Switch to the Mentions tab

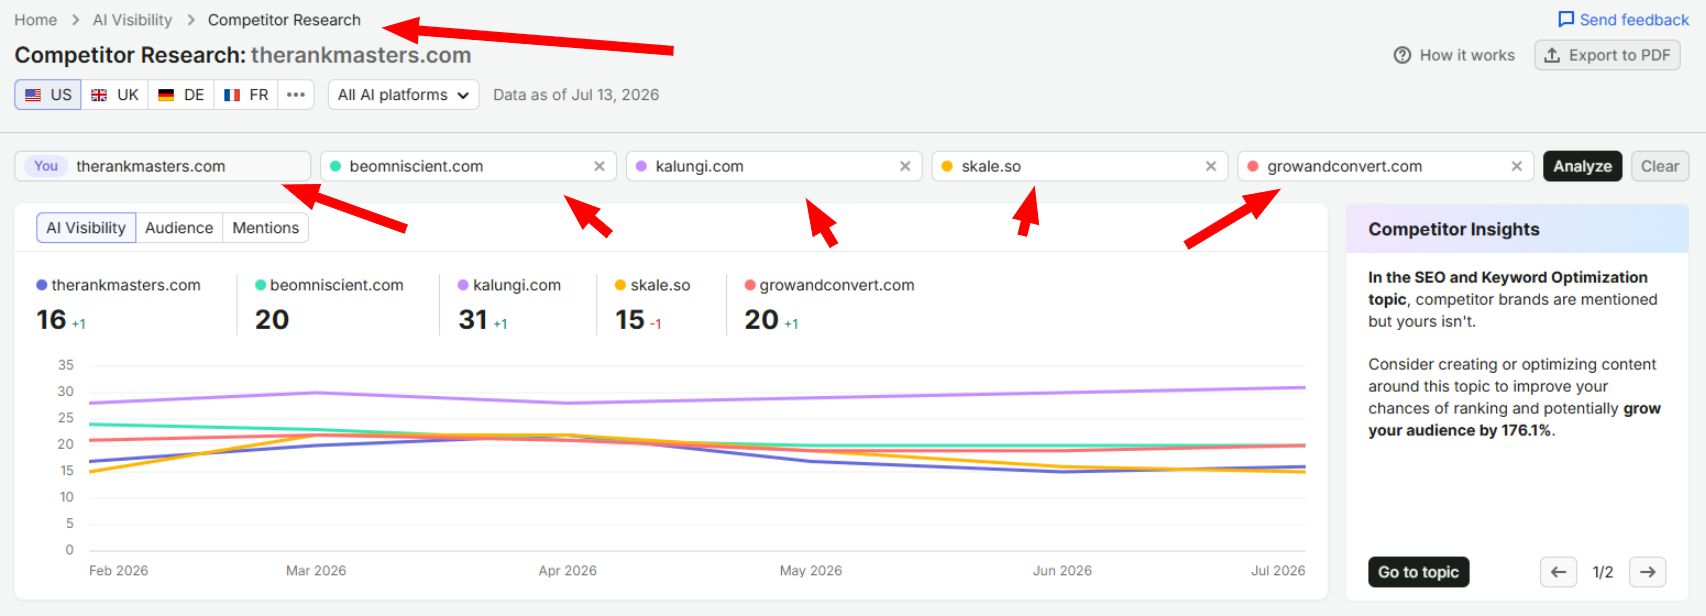265,228
